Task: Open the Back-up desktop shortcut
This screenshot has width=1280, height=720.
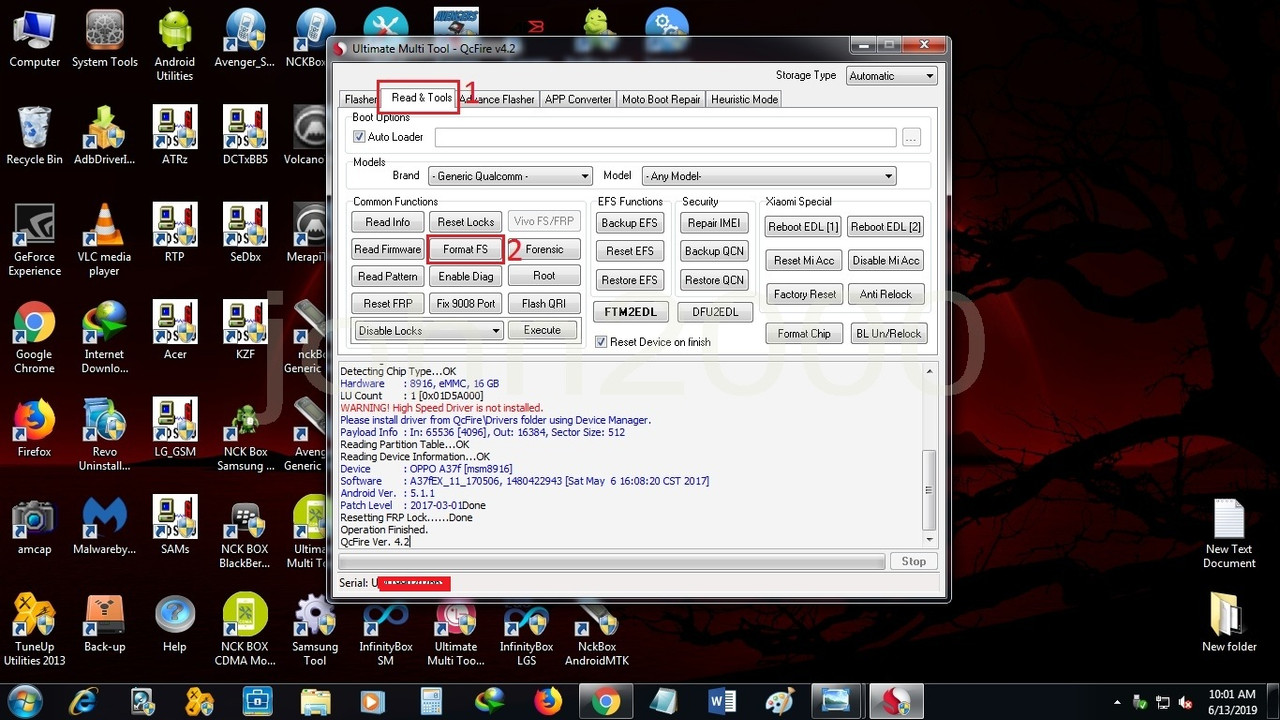Action: point(104,622)
